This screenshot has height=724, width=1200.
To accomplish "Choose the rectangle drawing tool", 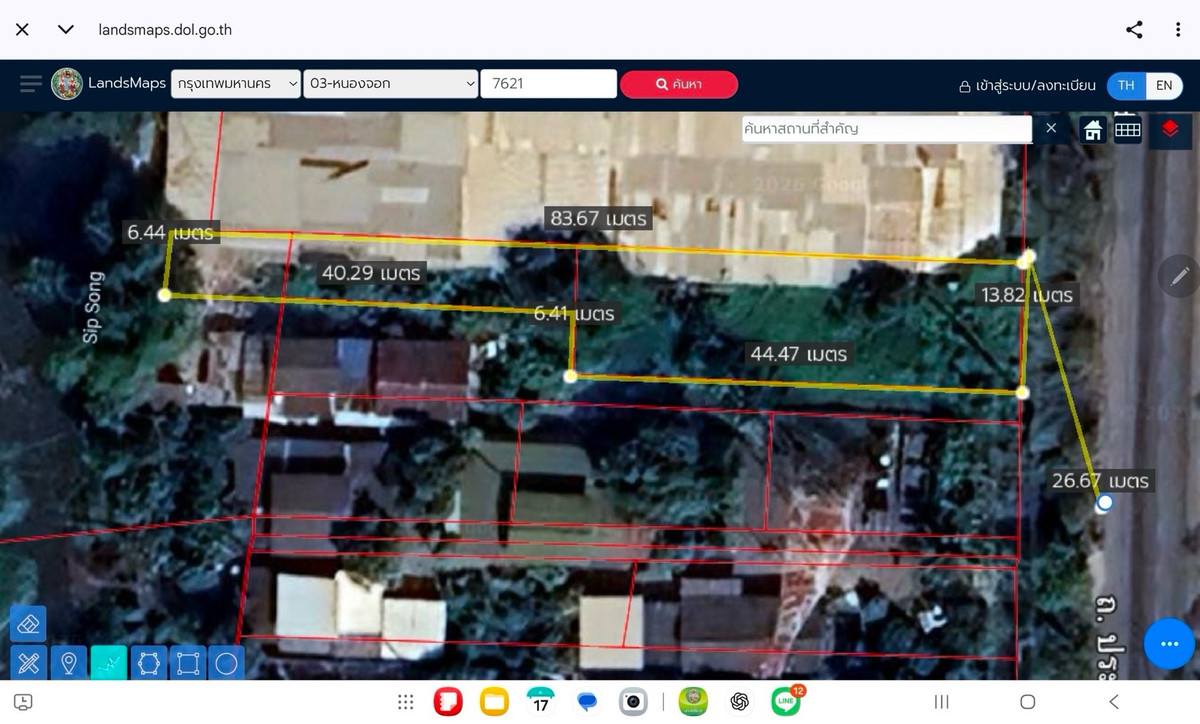I will 187,662.
